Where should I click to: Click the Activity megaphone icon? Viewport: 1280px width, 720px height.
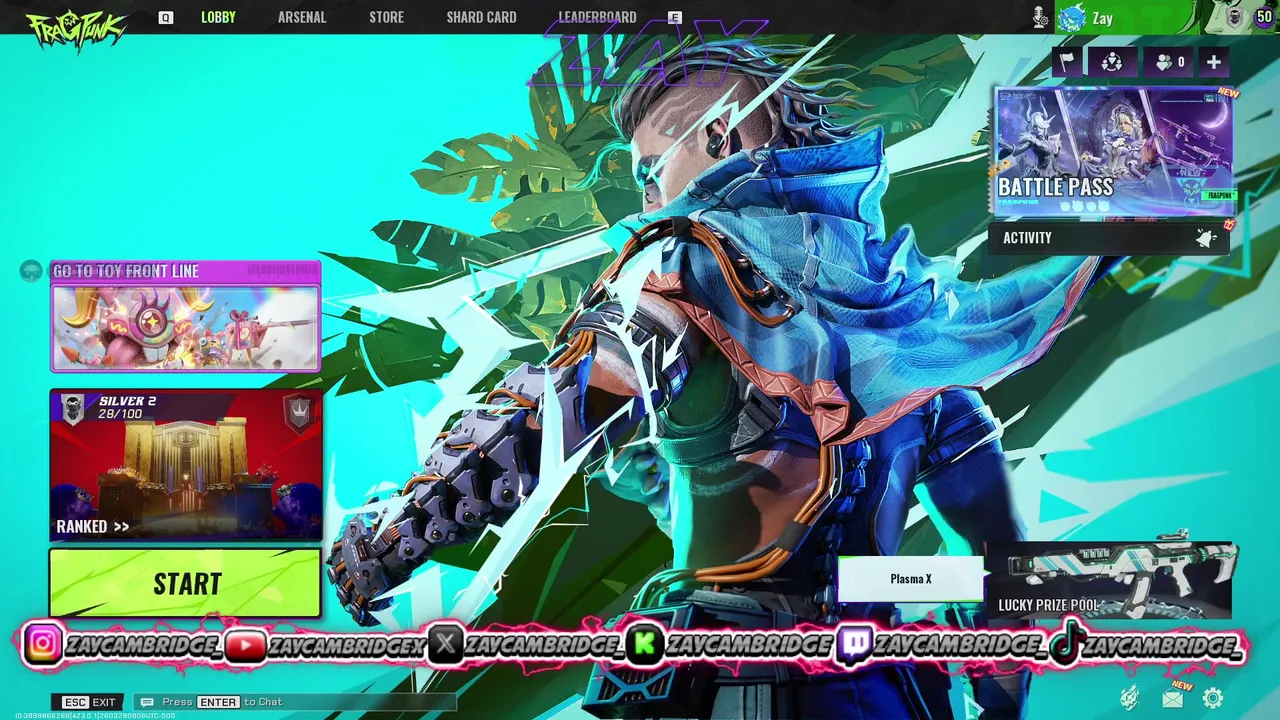coord(1207,237)
